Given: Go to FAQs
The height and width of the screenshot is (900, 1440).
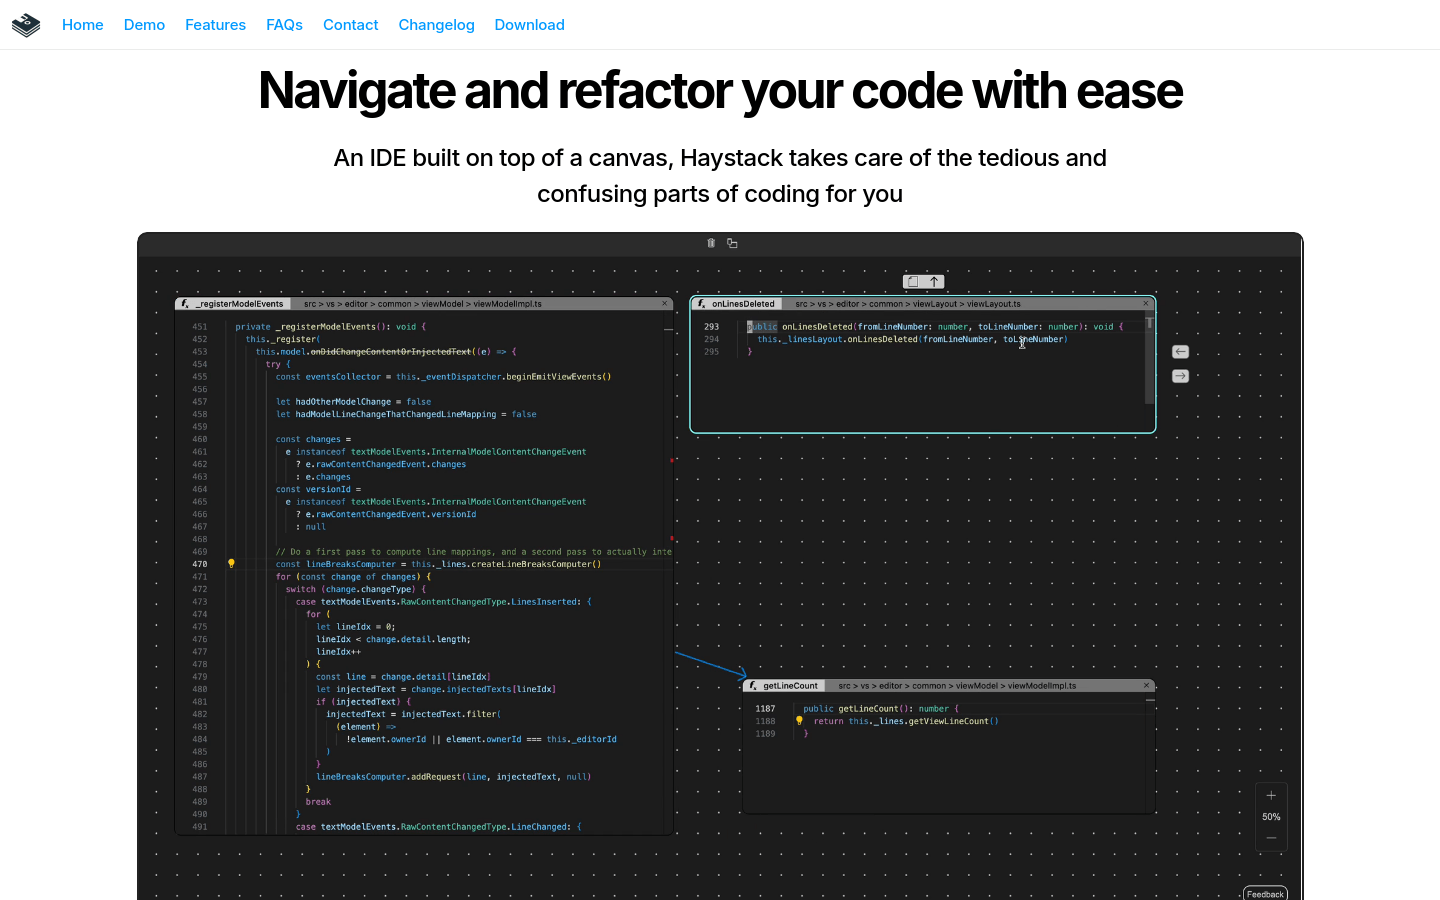Looking at the screenshot, I should click(284, 25).
